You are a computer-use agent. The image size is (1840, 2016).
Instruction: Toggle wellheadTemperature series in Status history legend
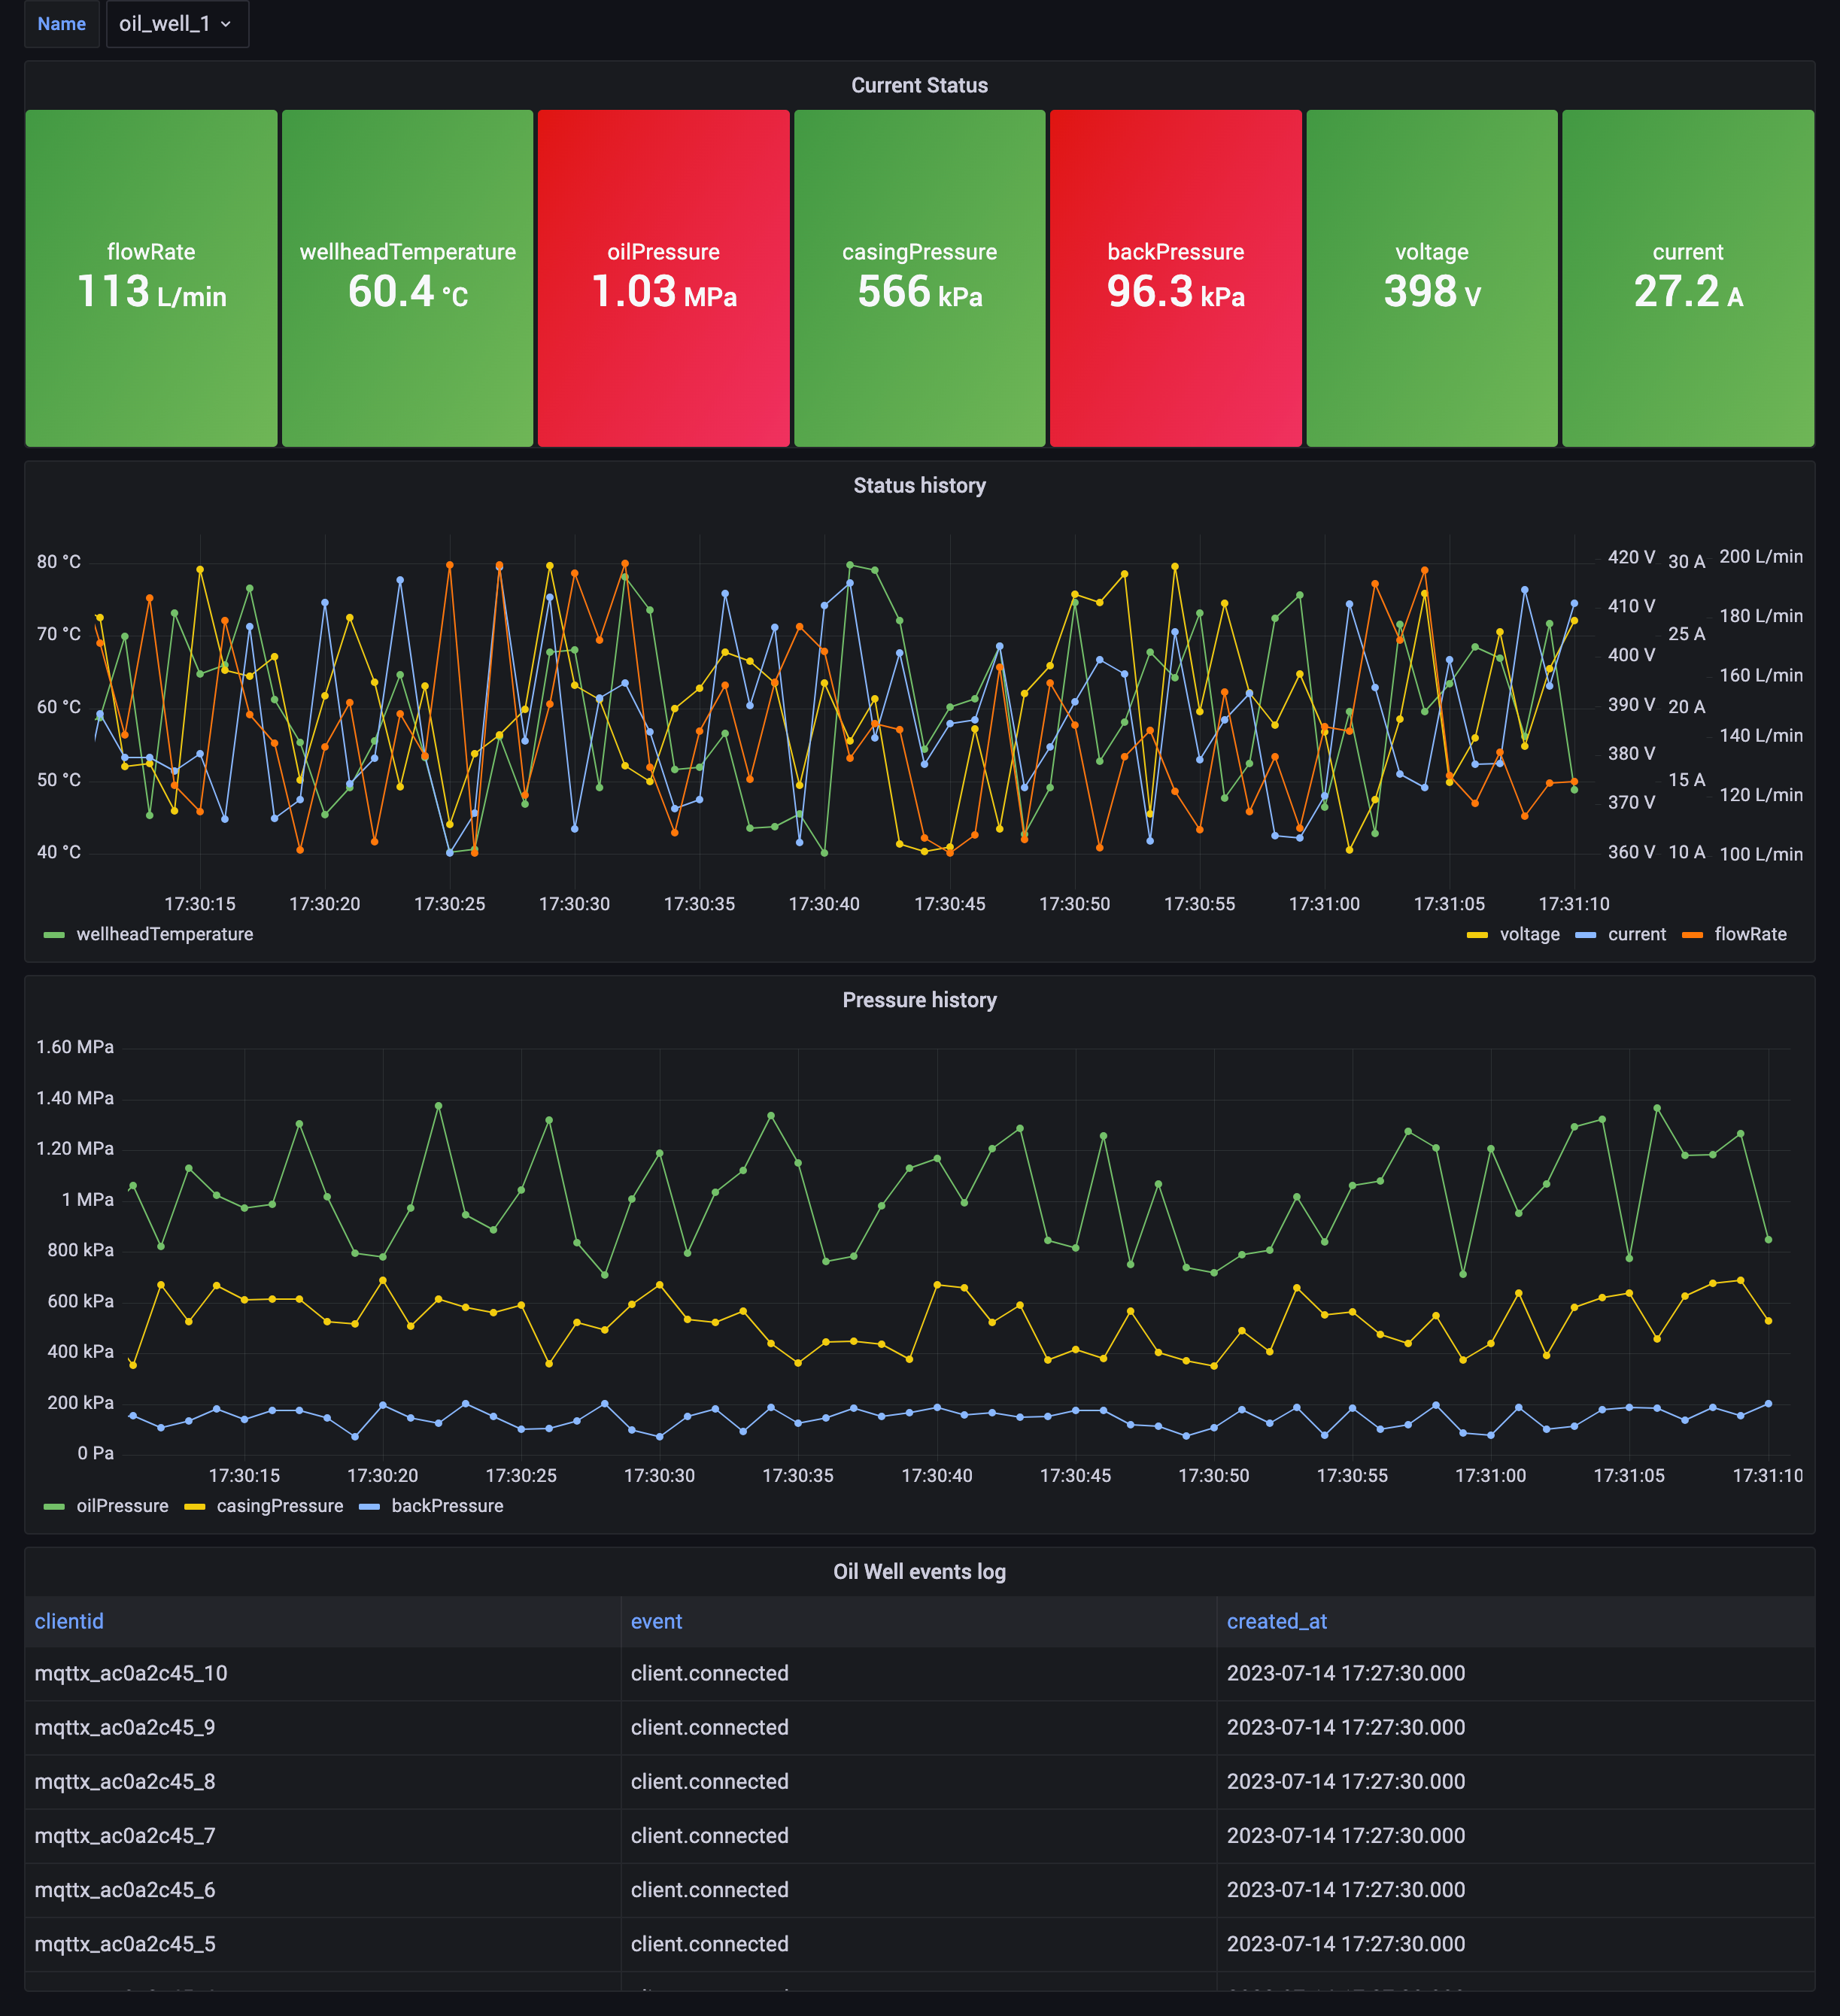pyautogui.click(x=165, y=934)
